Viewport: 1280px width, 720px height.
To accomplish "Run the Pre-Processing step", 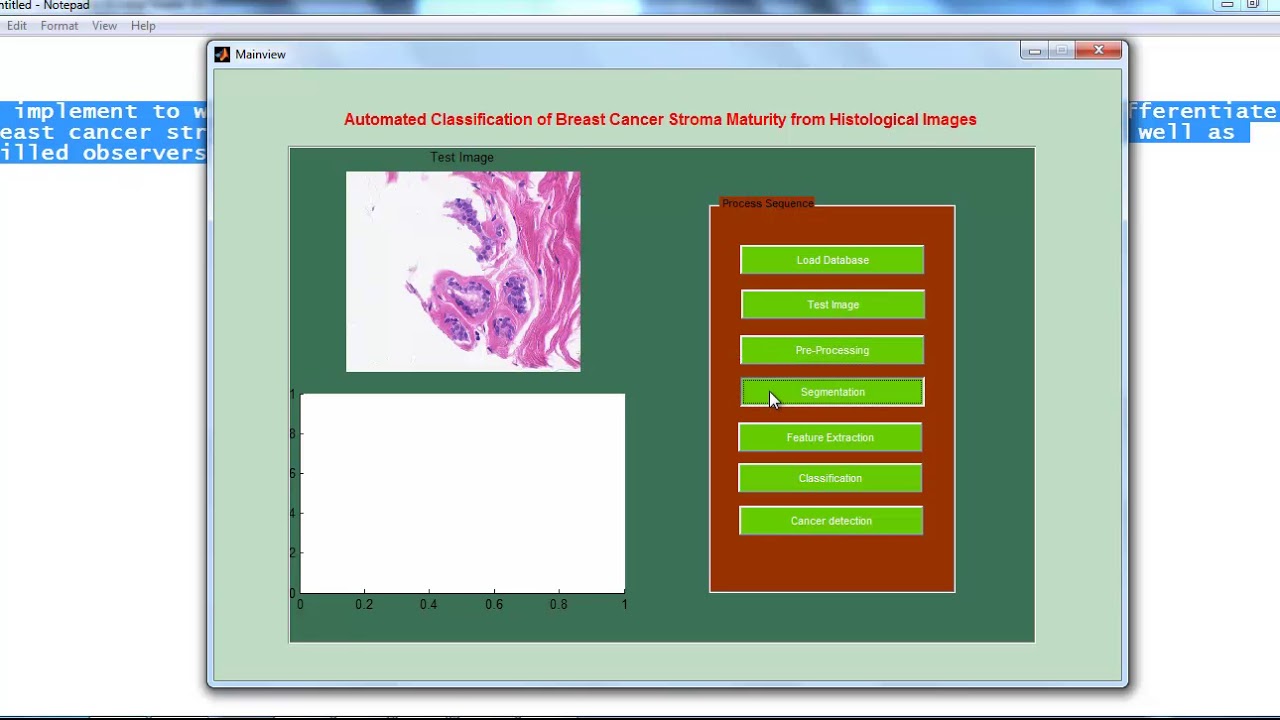I will (x=832, y=350).
